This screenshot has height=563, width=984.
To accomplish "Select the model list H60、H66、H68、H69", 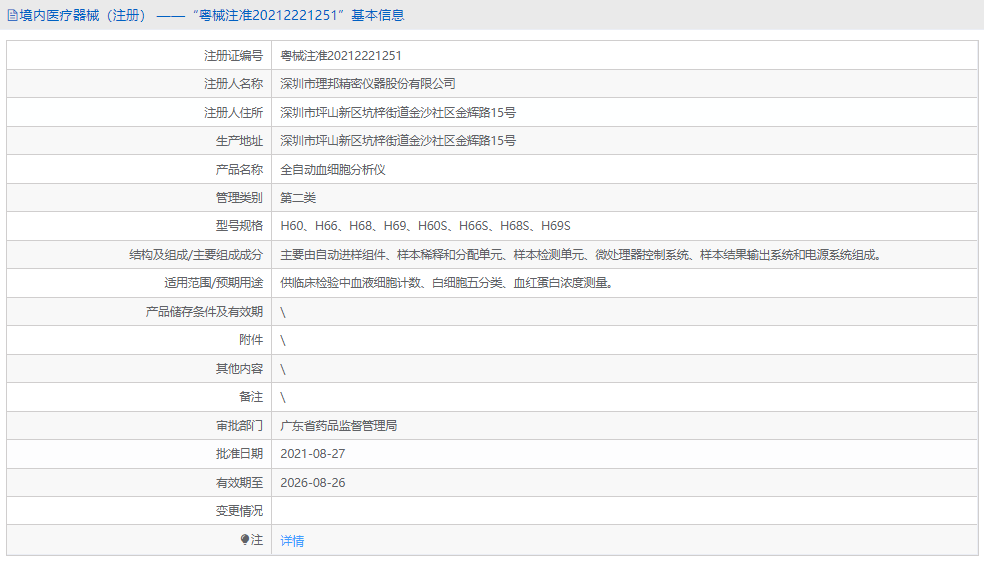I will tap(425, 226).
